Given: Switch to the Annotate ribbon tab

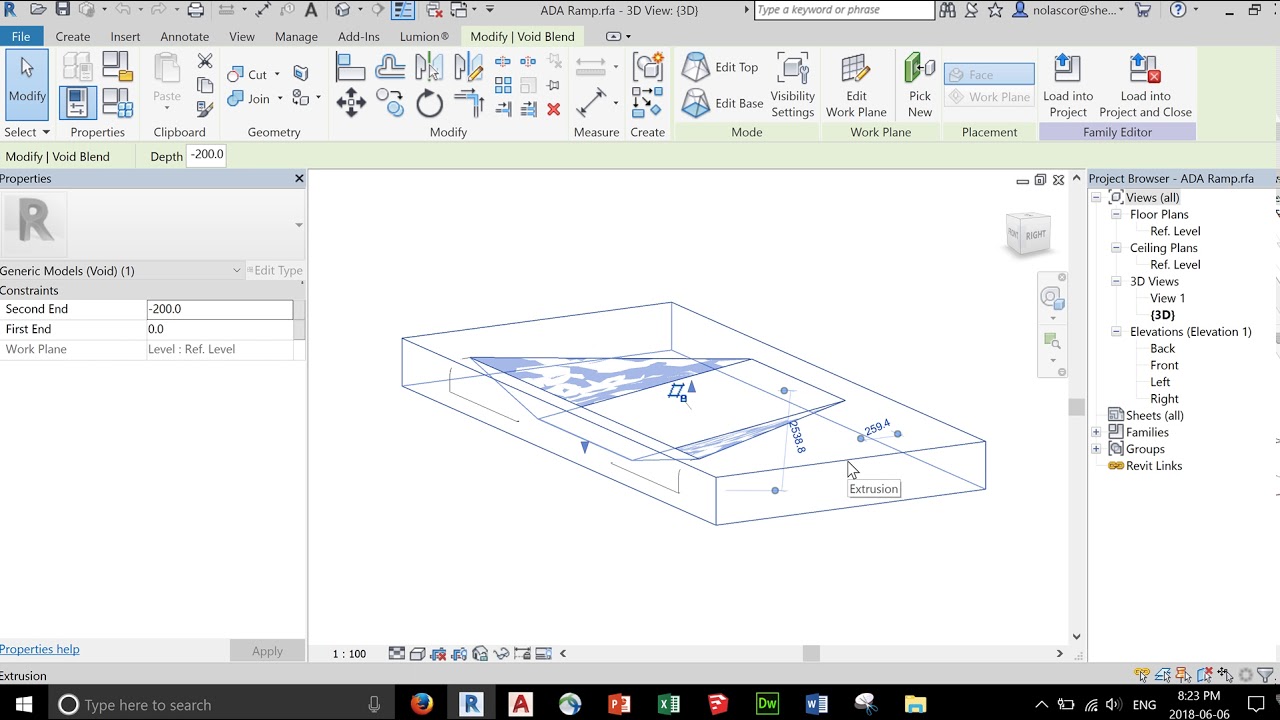Looking at the screenshot, I should click(x=185, y=36).
